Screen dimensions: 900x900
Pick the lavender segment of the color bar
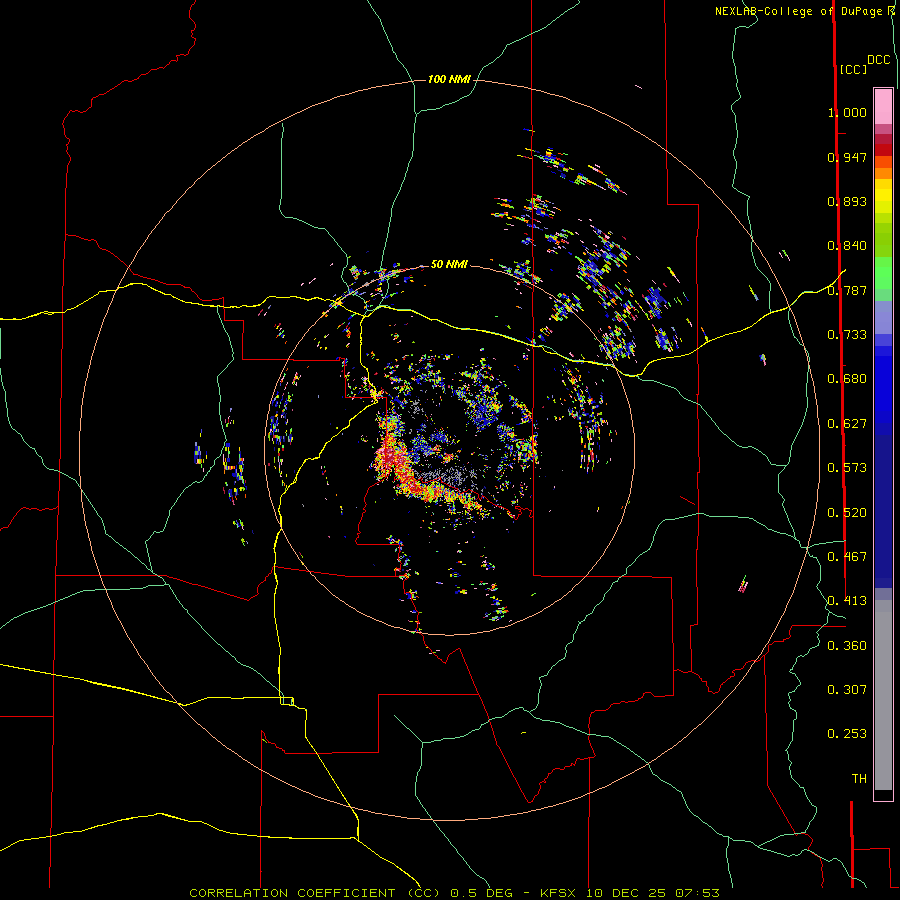[x=883, y=317]
